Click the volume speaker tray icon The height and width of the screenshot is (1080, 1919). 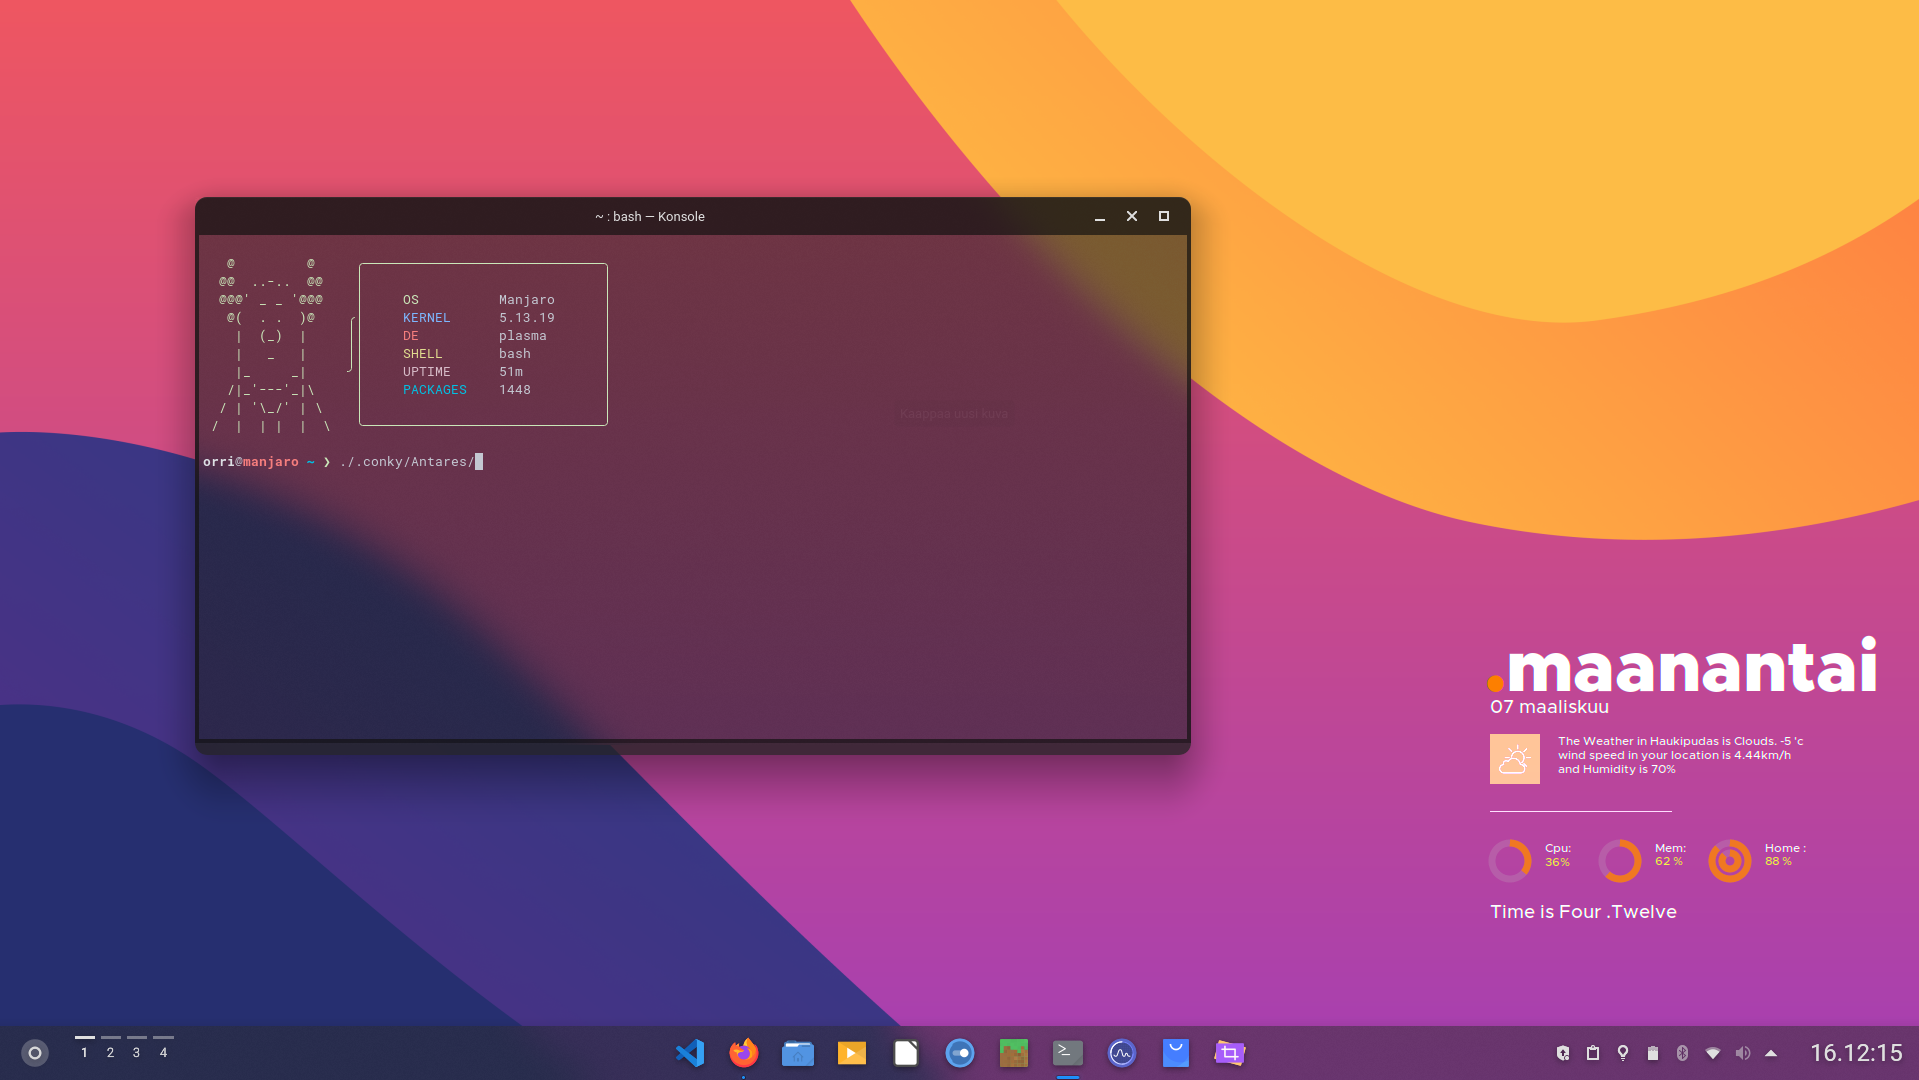point(1743,1053)
